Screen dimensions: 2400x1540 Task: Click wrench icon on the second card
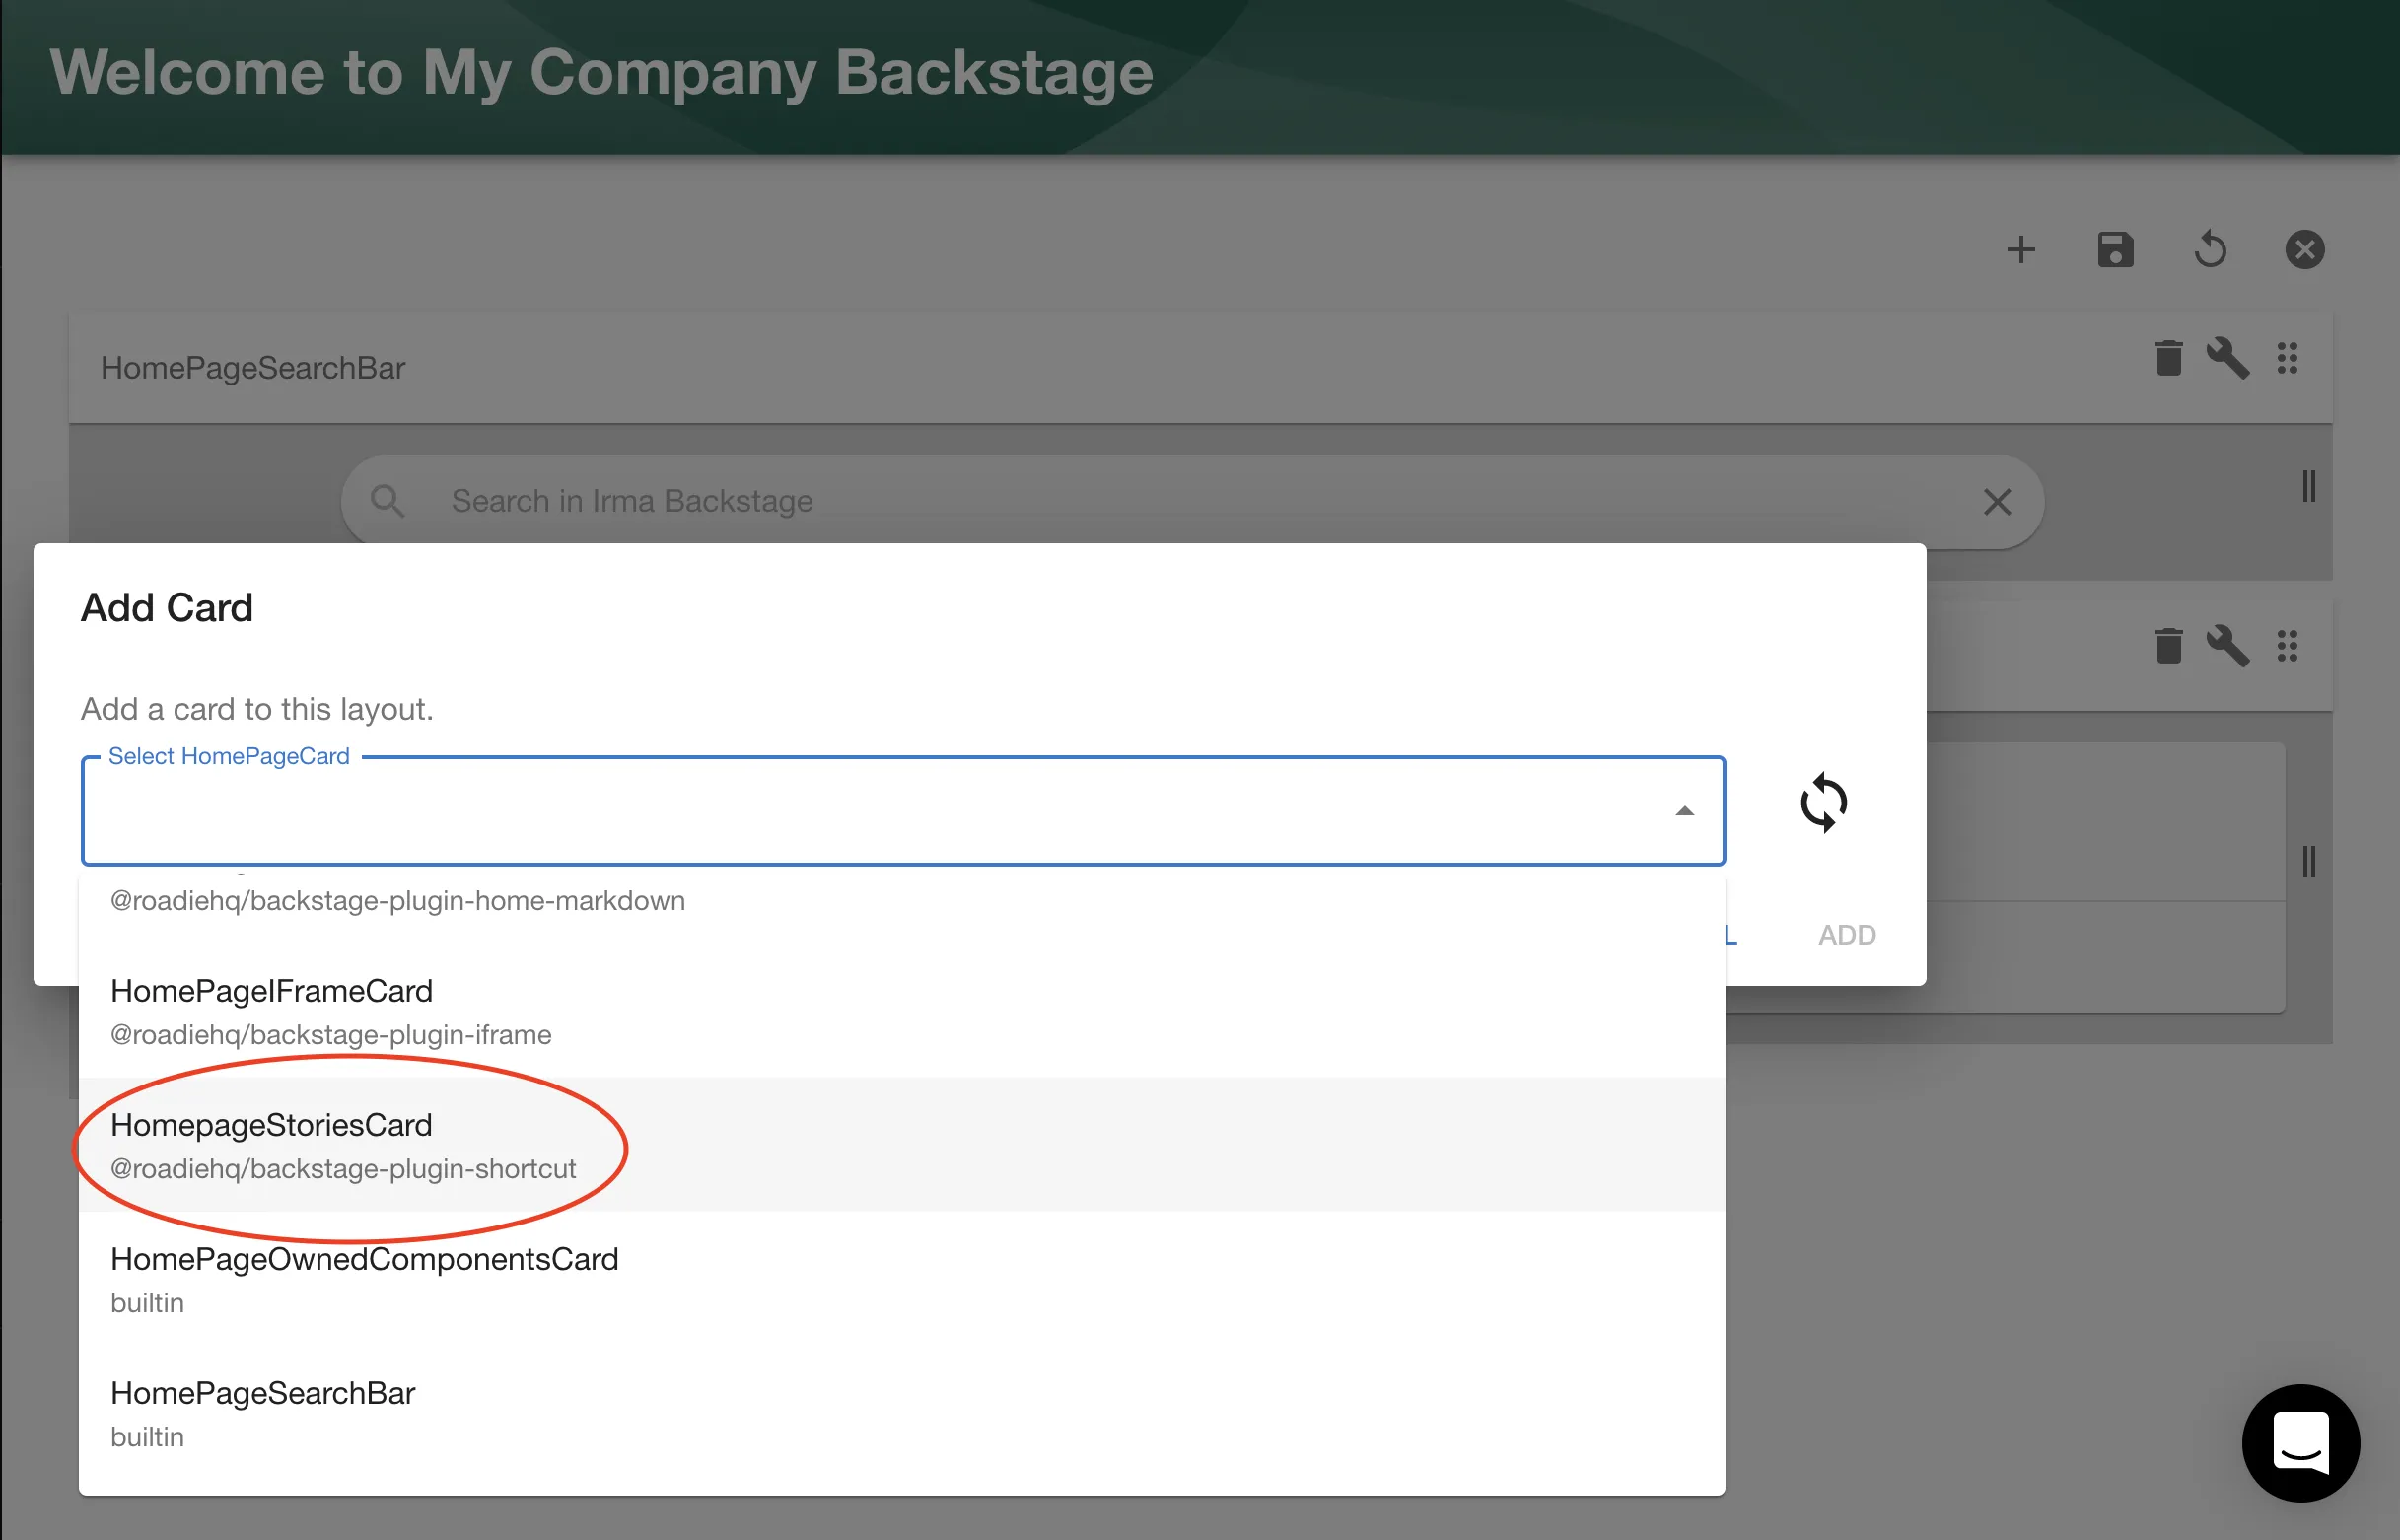[2227, 646]
